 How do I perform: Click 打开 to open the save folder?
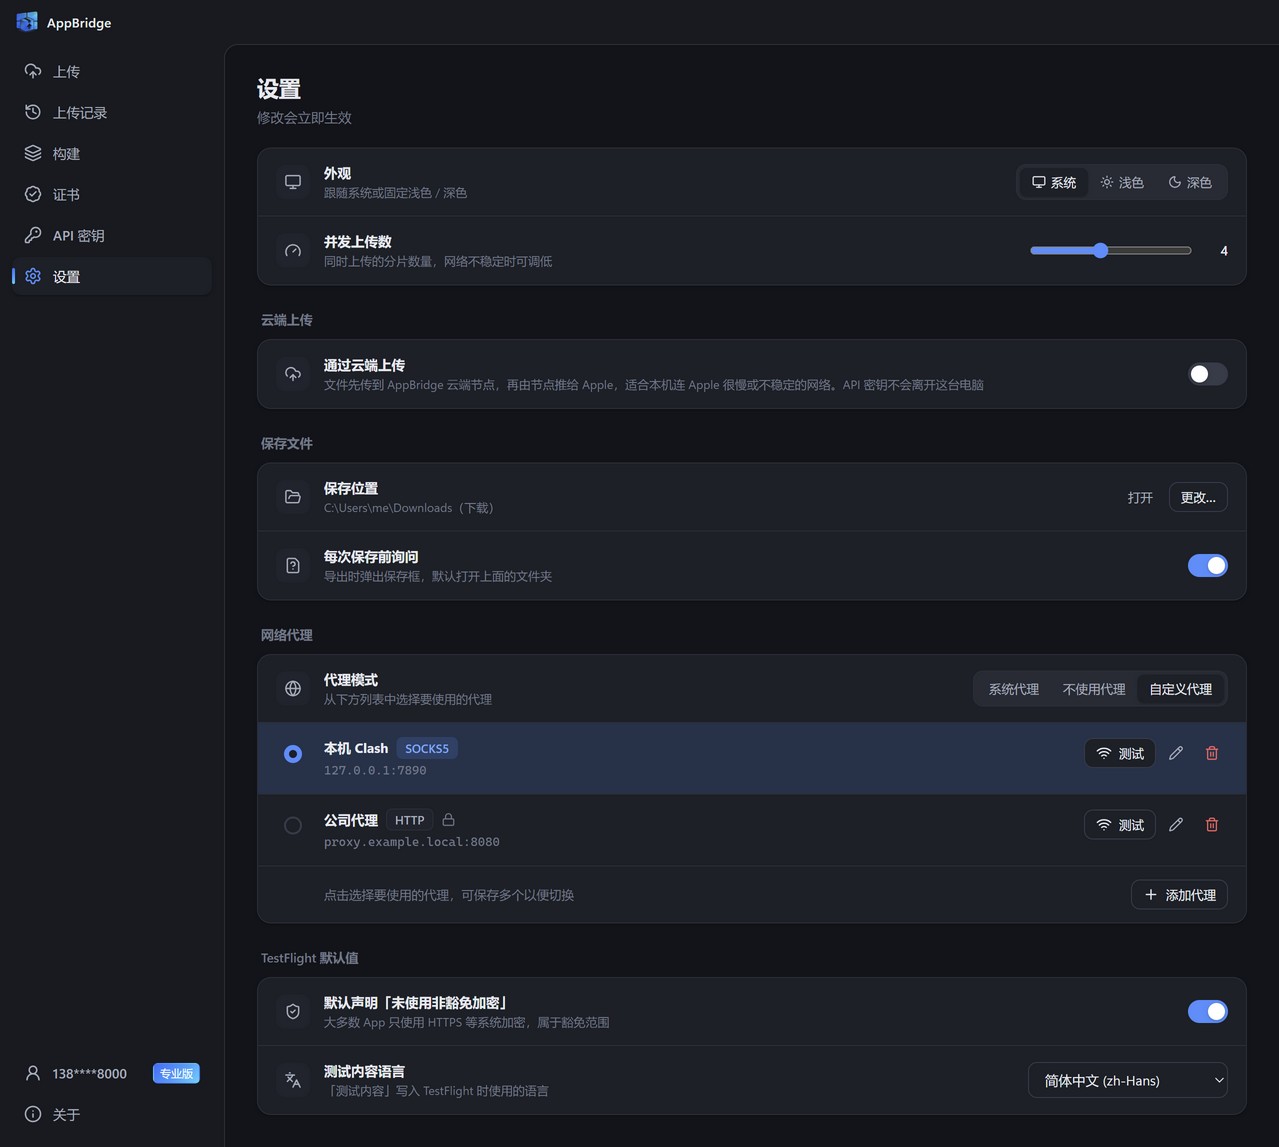pos(1140,497)
